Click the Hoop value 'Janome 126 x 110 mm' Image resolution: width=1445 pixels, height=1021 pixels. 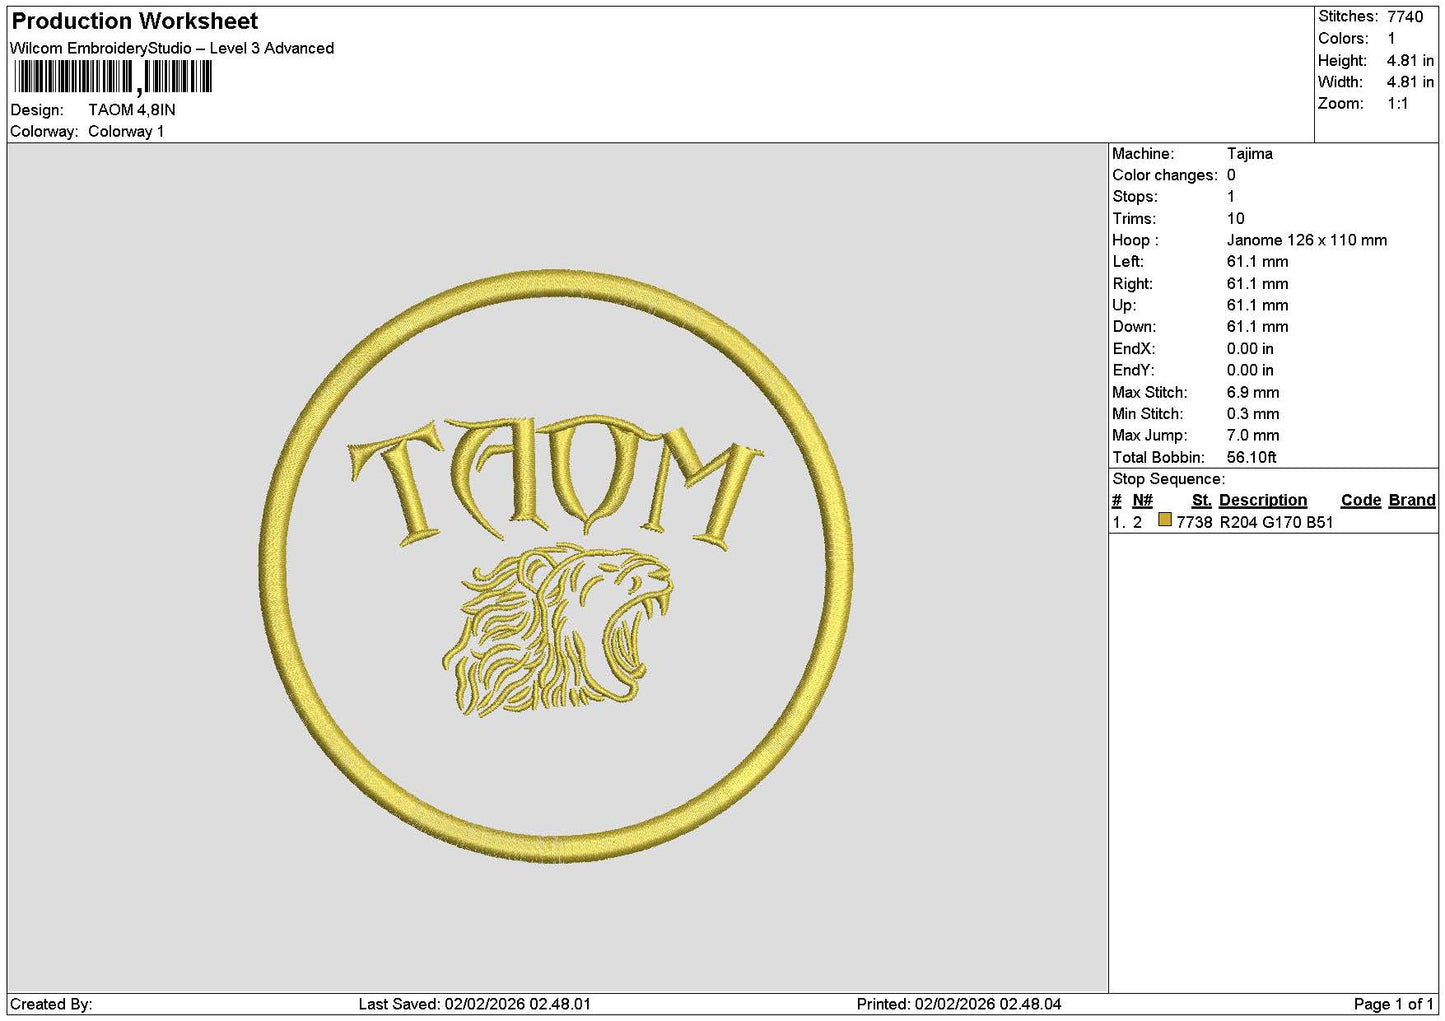point(1307,240)
